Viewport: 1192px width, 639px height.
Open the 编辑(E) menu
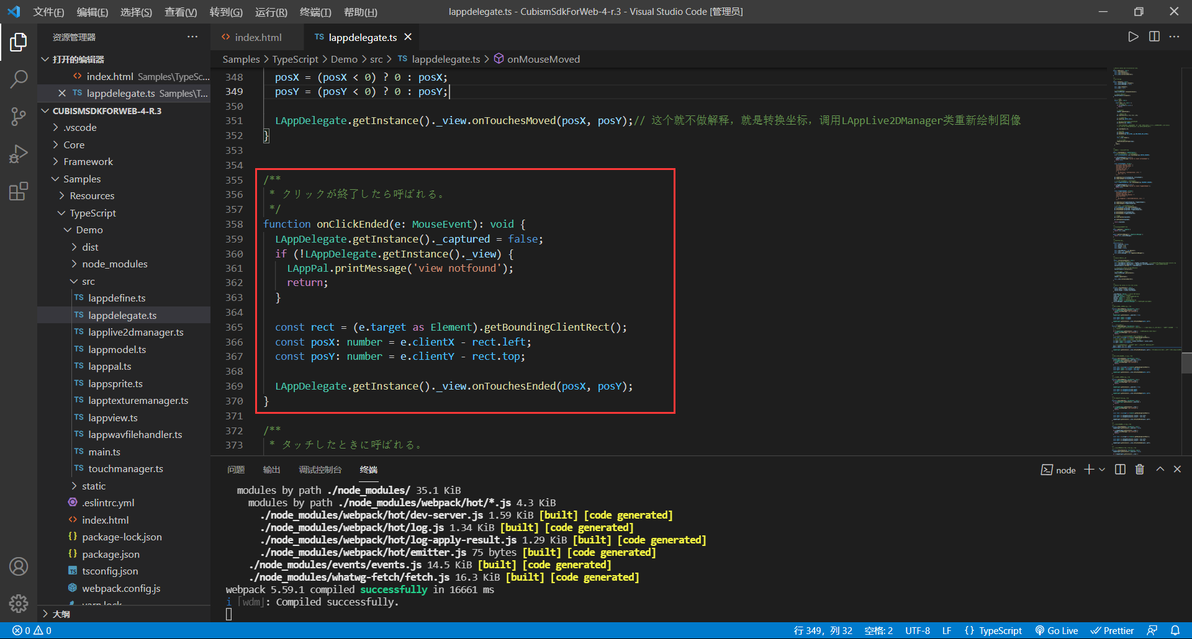pyautogui.click(x=92, y=12)
